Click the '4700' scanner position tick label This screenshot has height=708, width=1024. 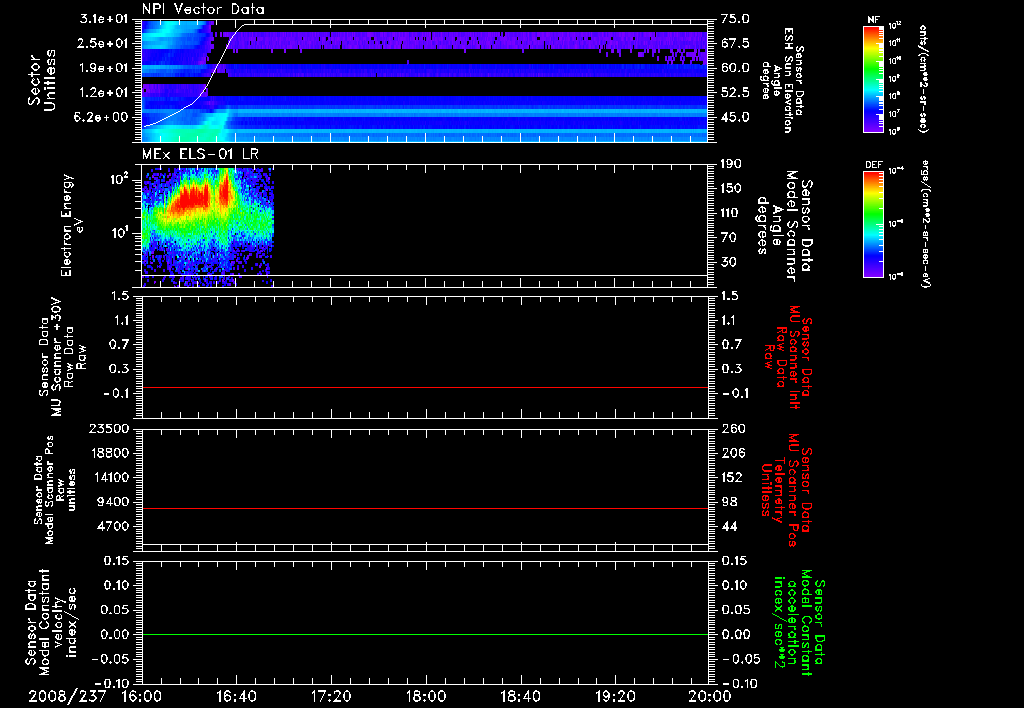pos(113,526)
